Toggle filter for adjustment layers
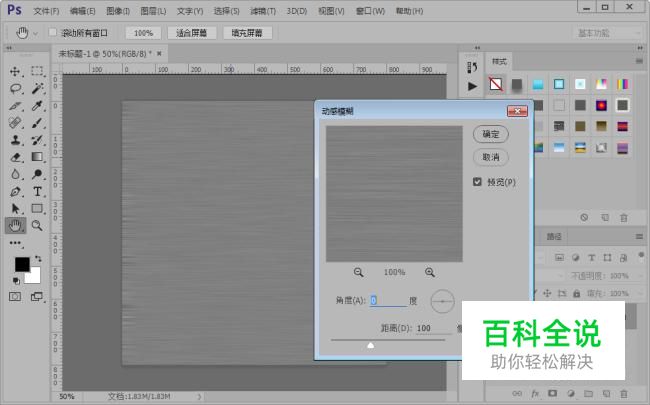The height and width of the screenshot is (405, 650). click(575, 258)
